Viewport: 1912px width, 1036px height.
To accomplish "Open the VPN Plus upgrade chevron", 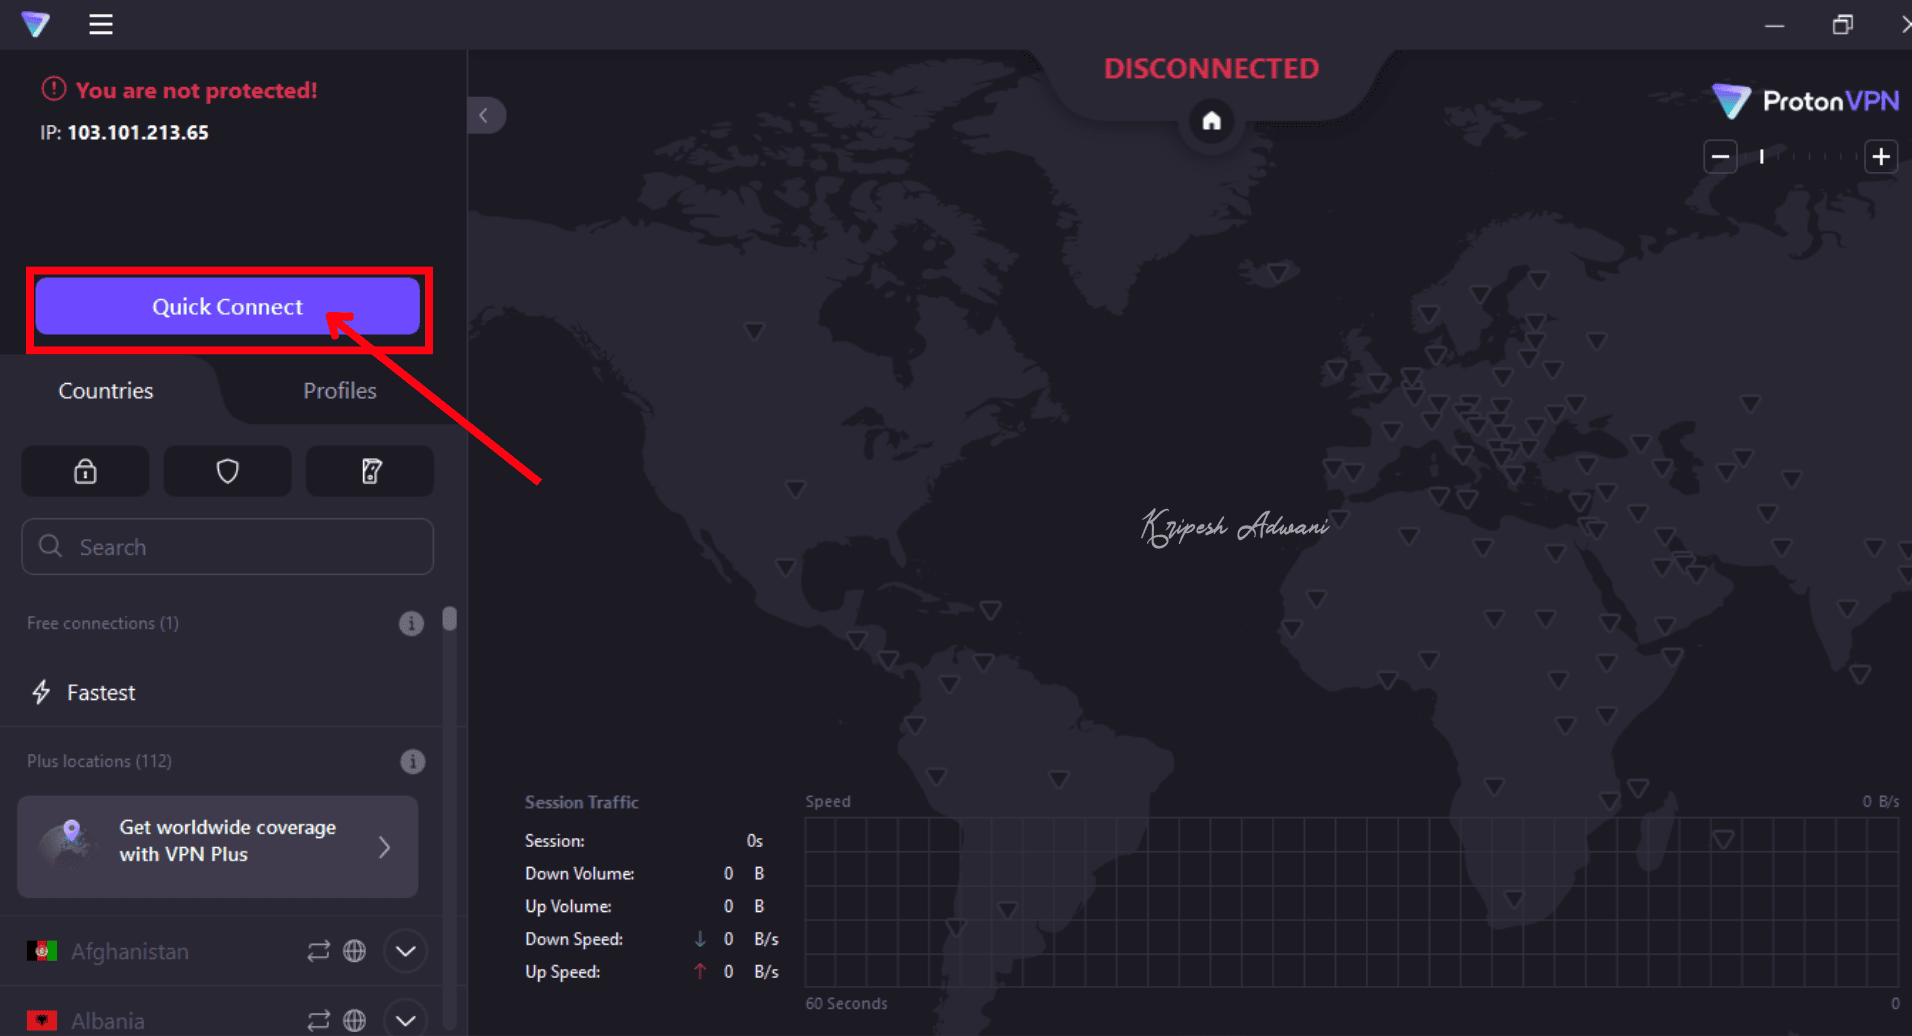I will pos(385,848).
